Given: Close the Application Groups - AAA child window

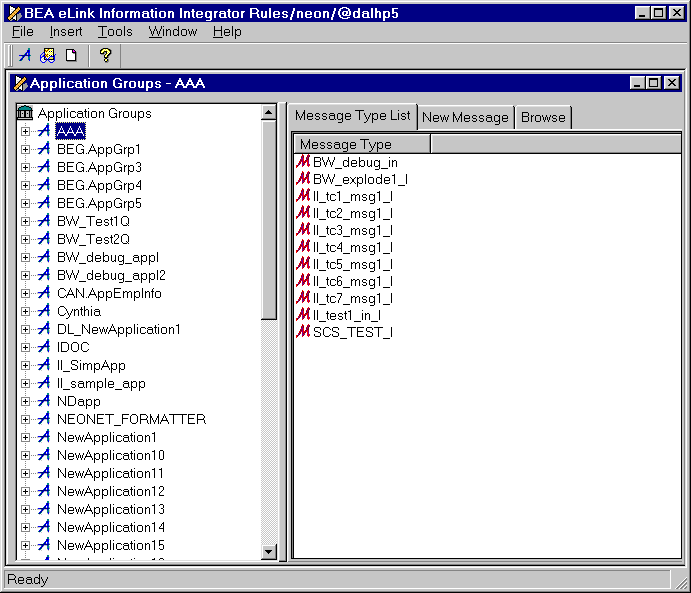Looking at the screenshot, I should 672,83.
